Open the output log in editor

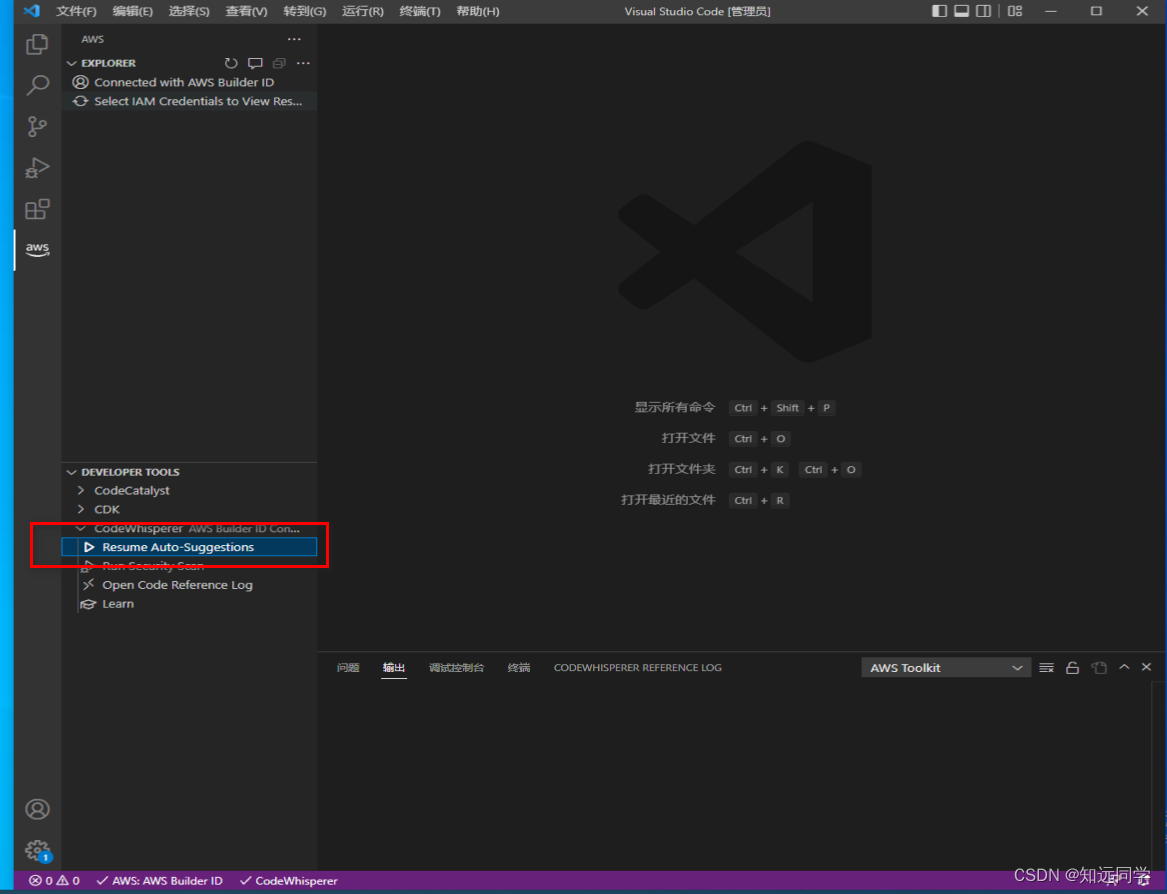coord(1099,668)
